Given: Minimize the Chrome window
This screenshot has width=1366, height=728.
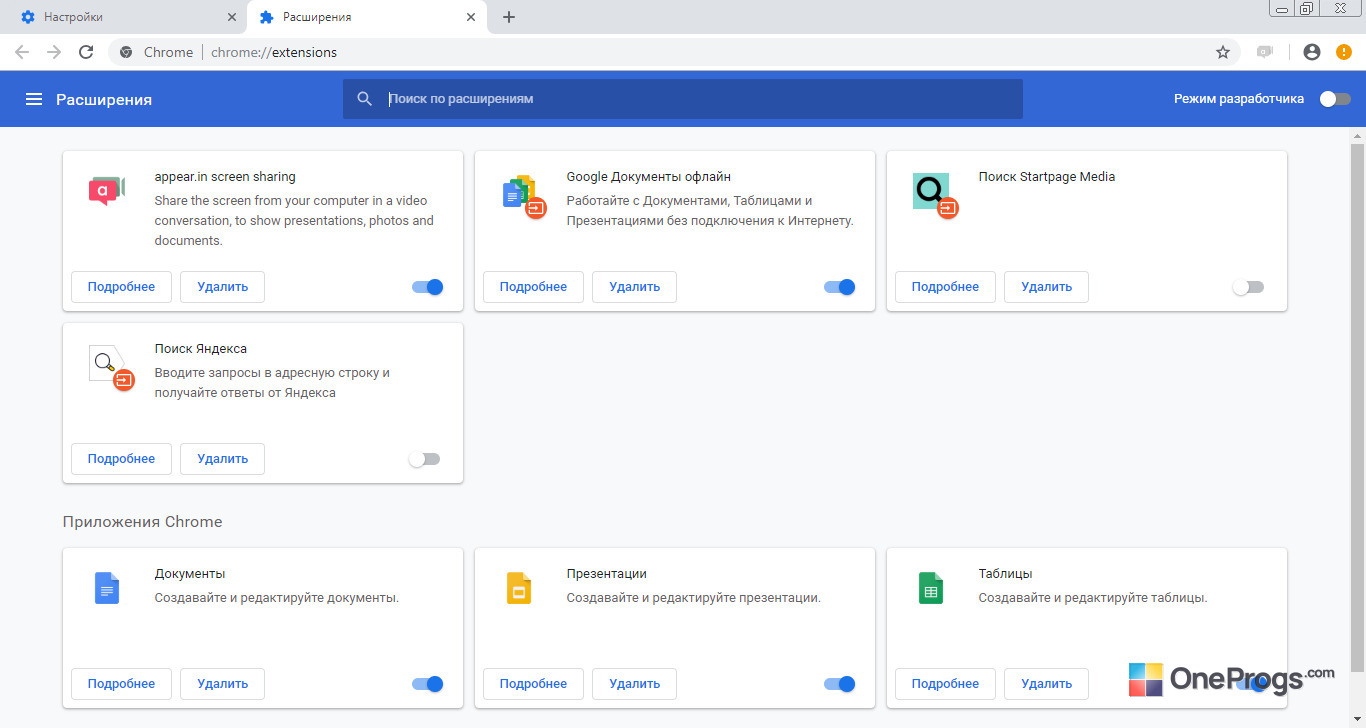Looking at the screenshot, I should pos(1282,9).
